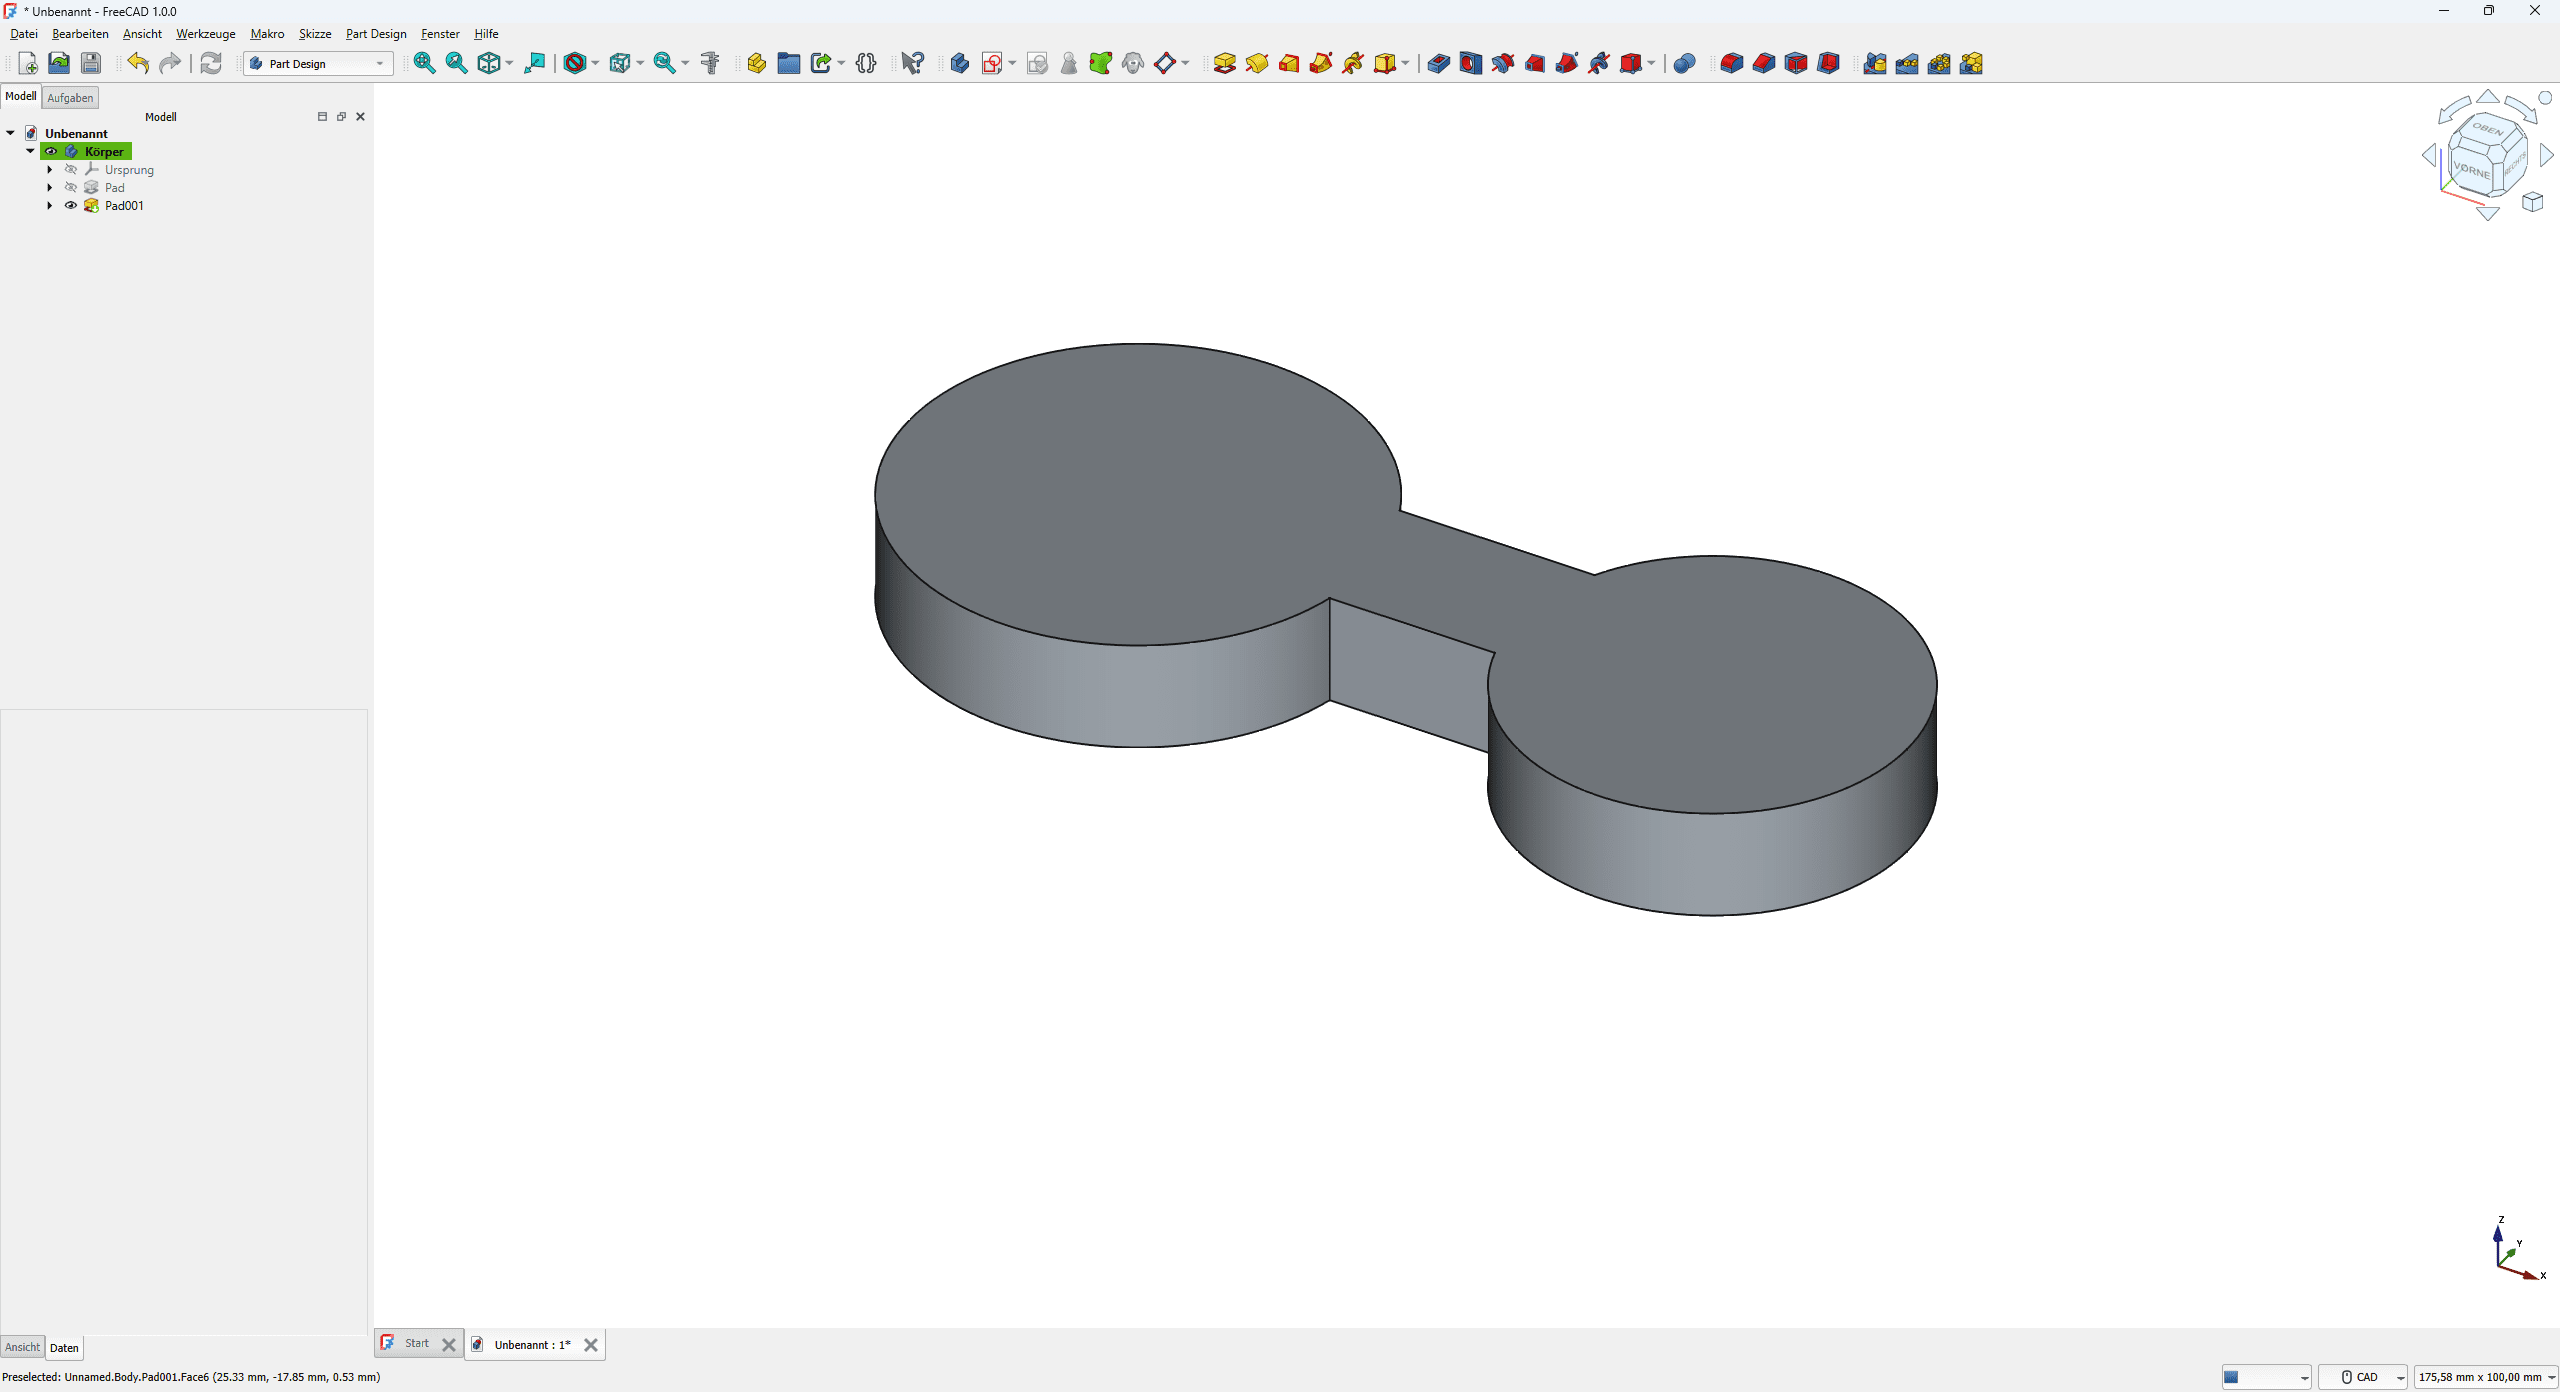Apply the Fillet tool
The width and height of the screenshot is (2560, 1392).
(1731, 64)
